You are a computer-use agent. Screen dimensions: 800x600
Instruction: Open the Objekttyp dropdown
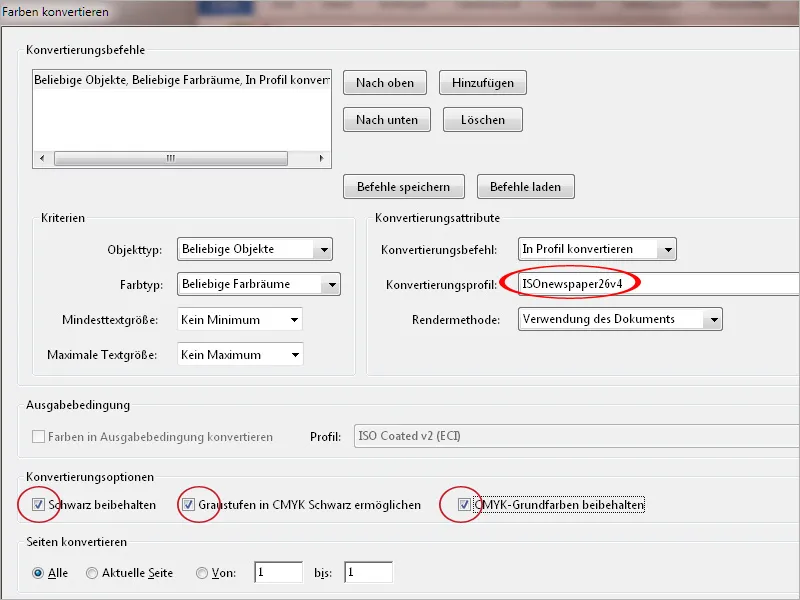(x=255, y=249)
